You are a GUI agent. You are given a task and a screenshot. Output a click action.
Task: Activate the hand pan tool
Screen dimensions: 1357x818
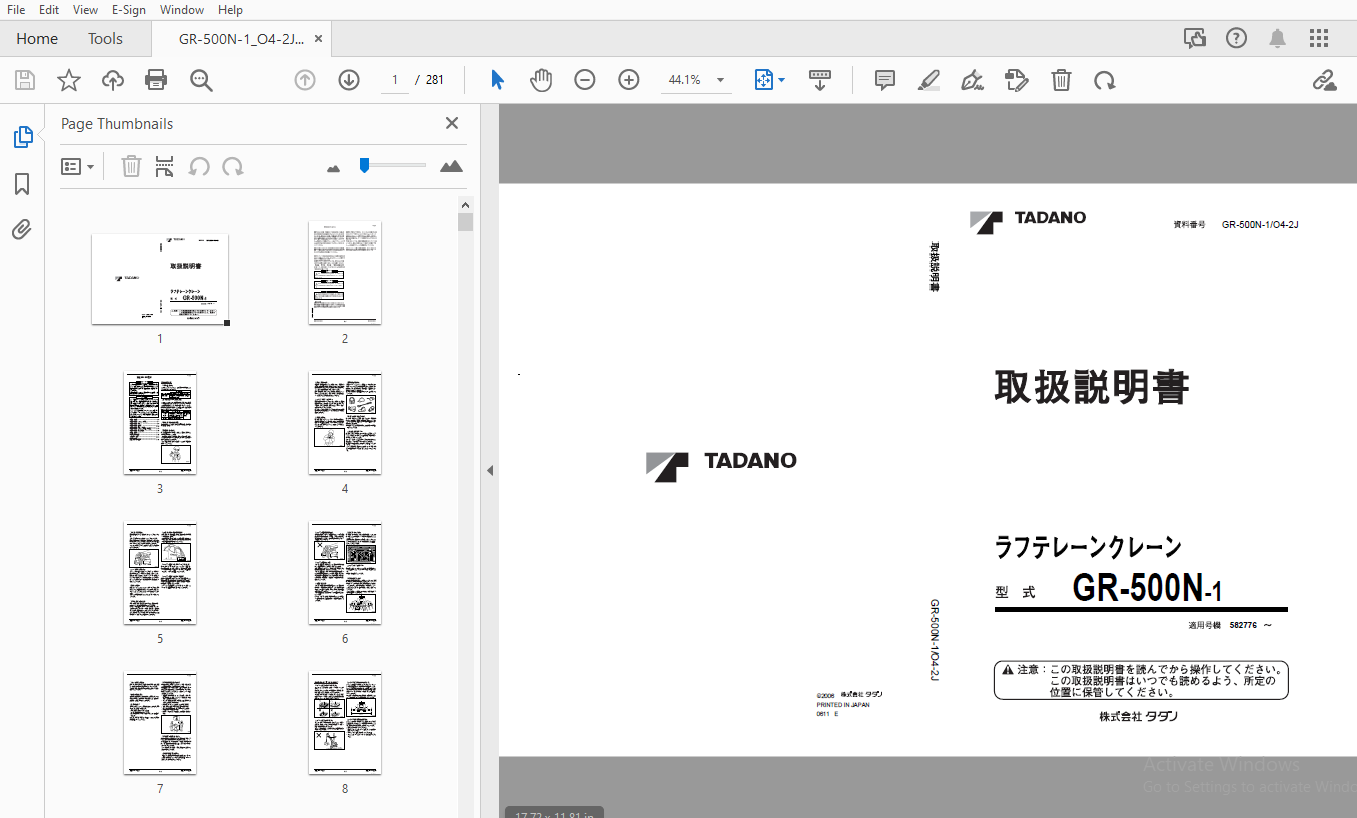(541, 80)
